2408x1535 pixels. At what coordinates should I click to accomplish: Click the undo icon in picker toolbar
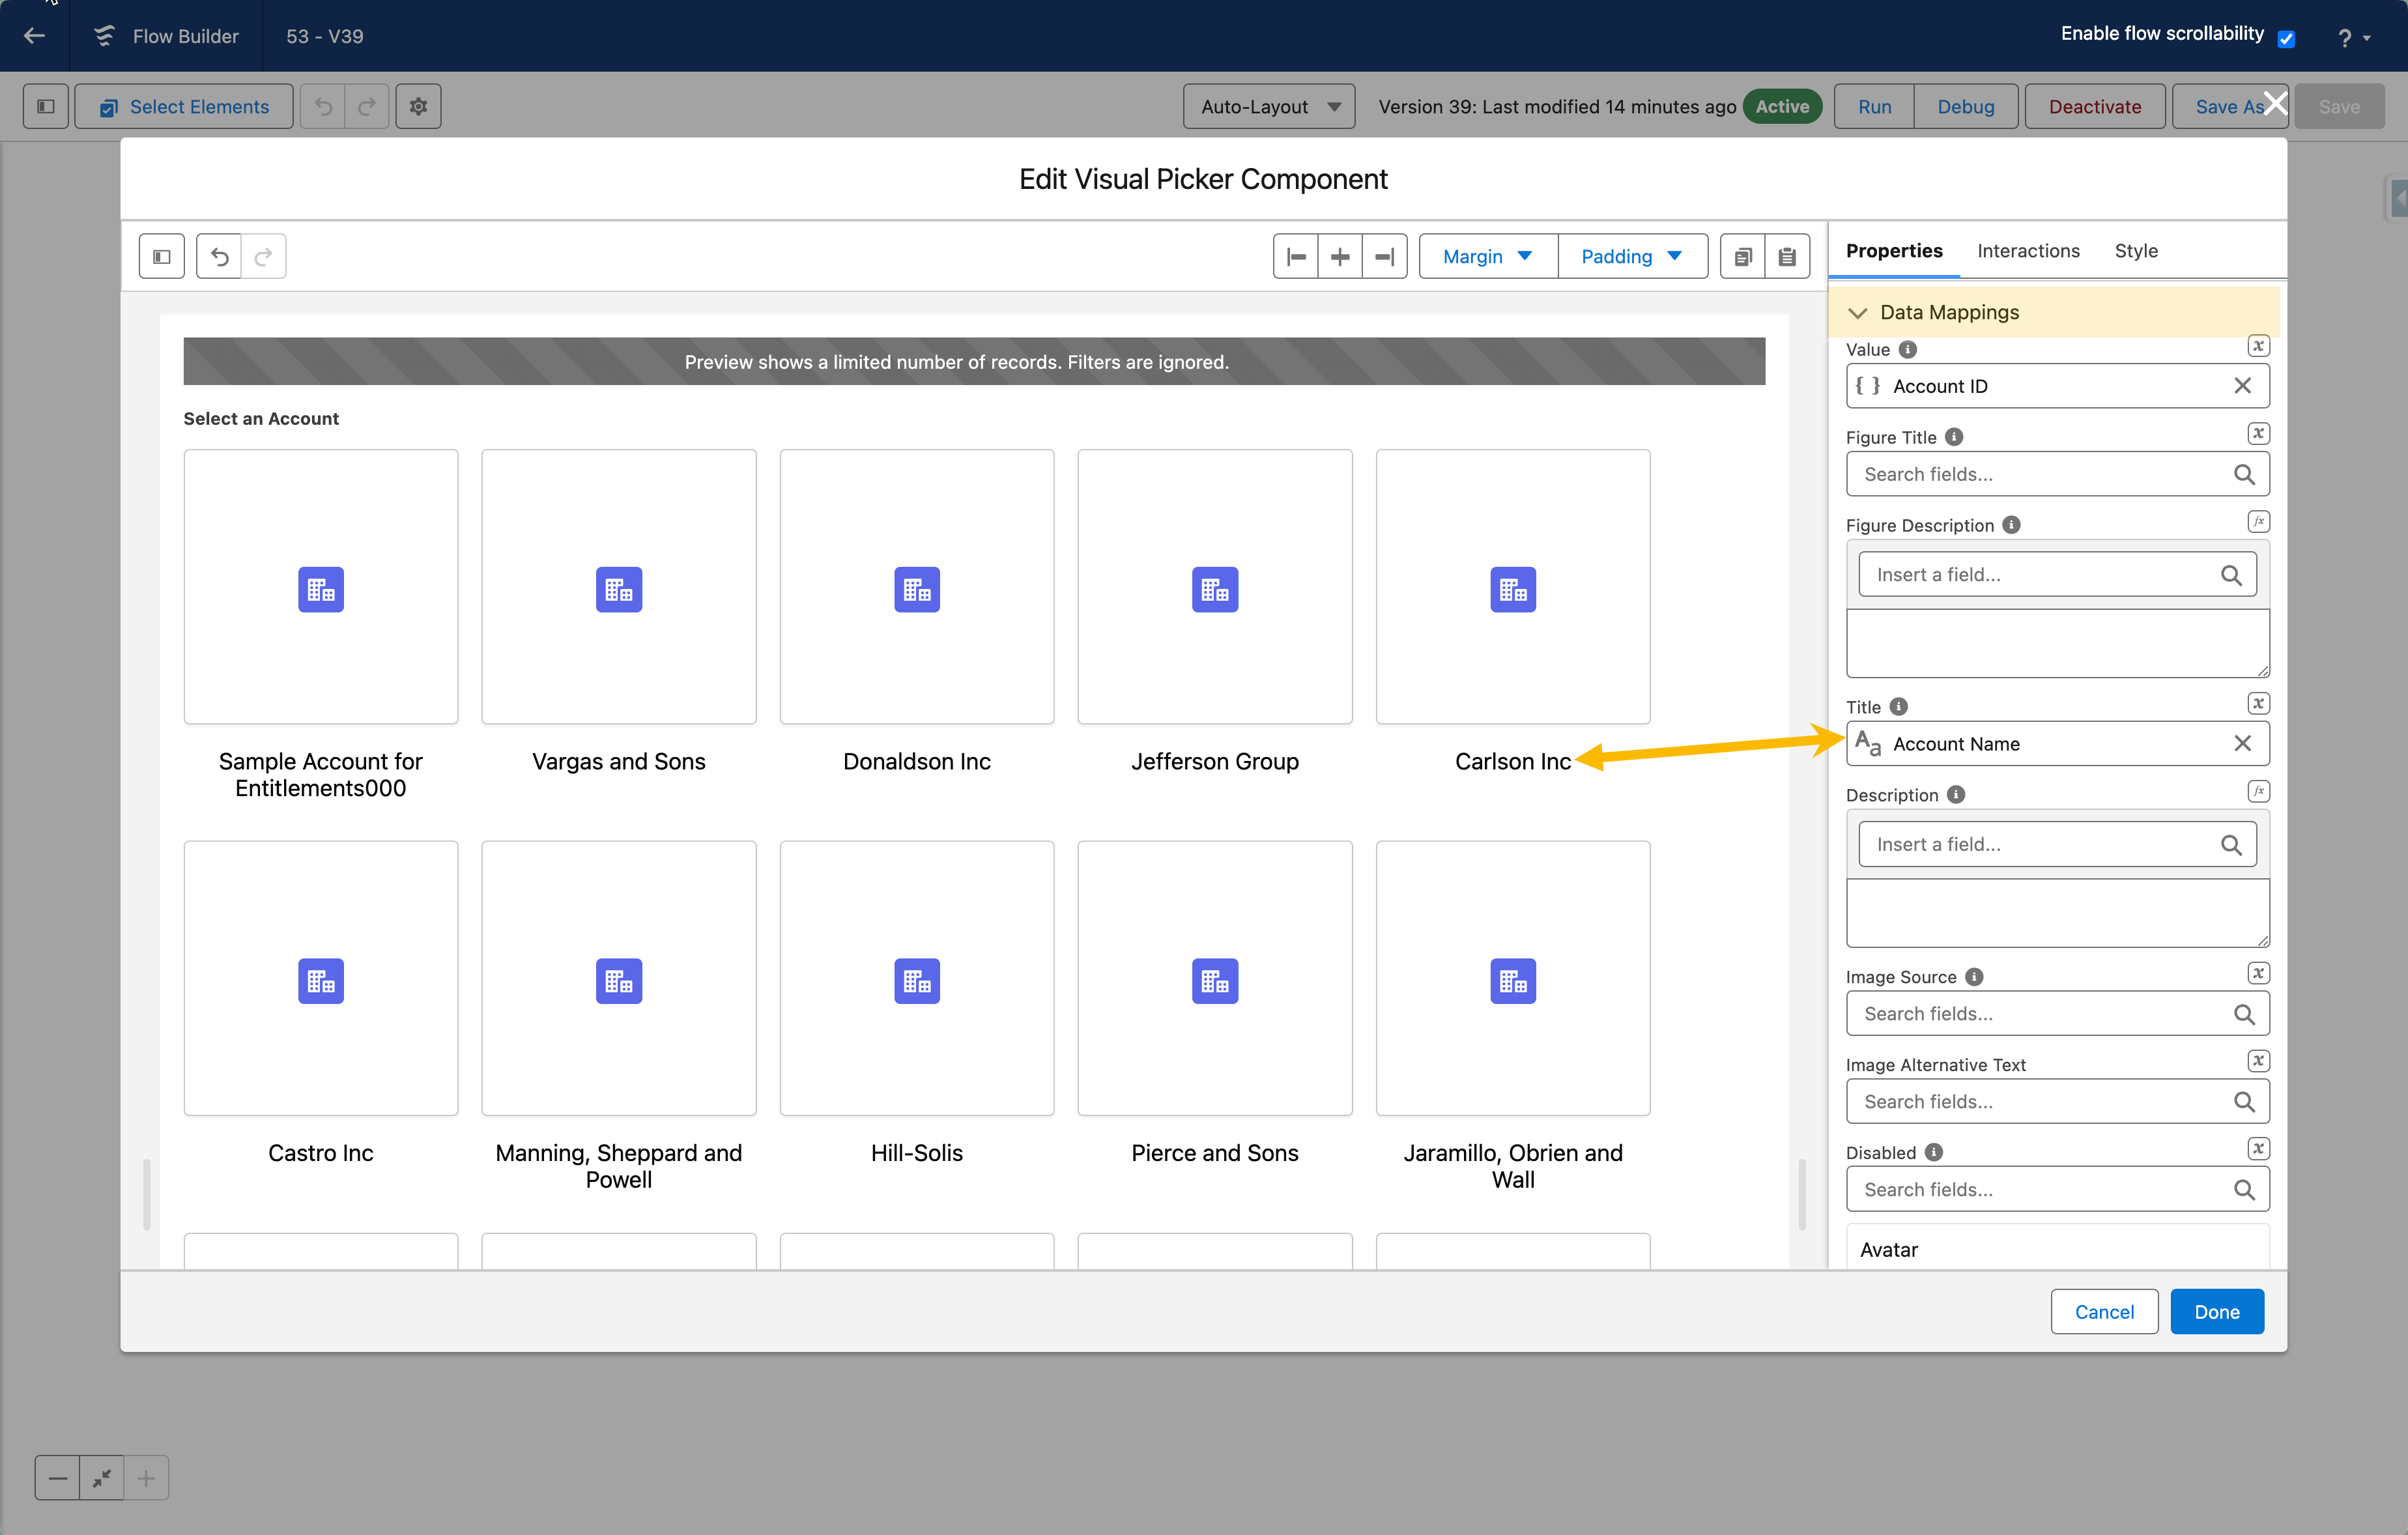(219, 257)
